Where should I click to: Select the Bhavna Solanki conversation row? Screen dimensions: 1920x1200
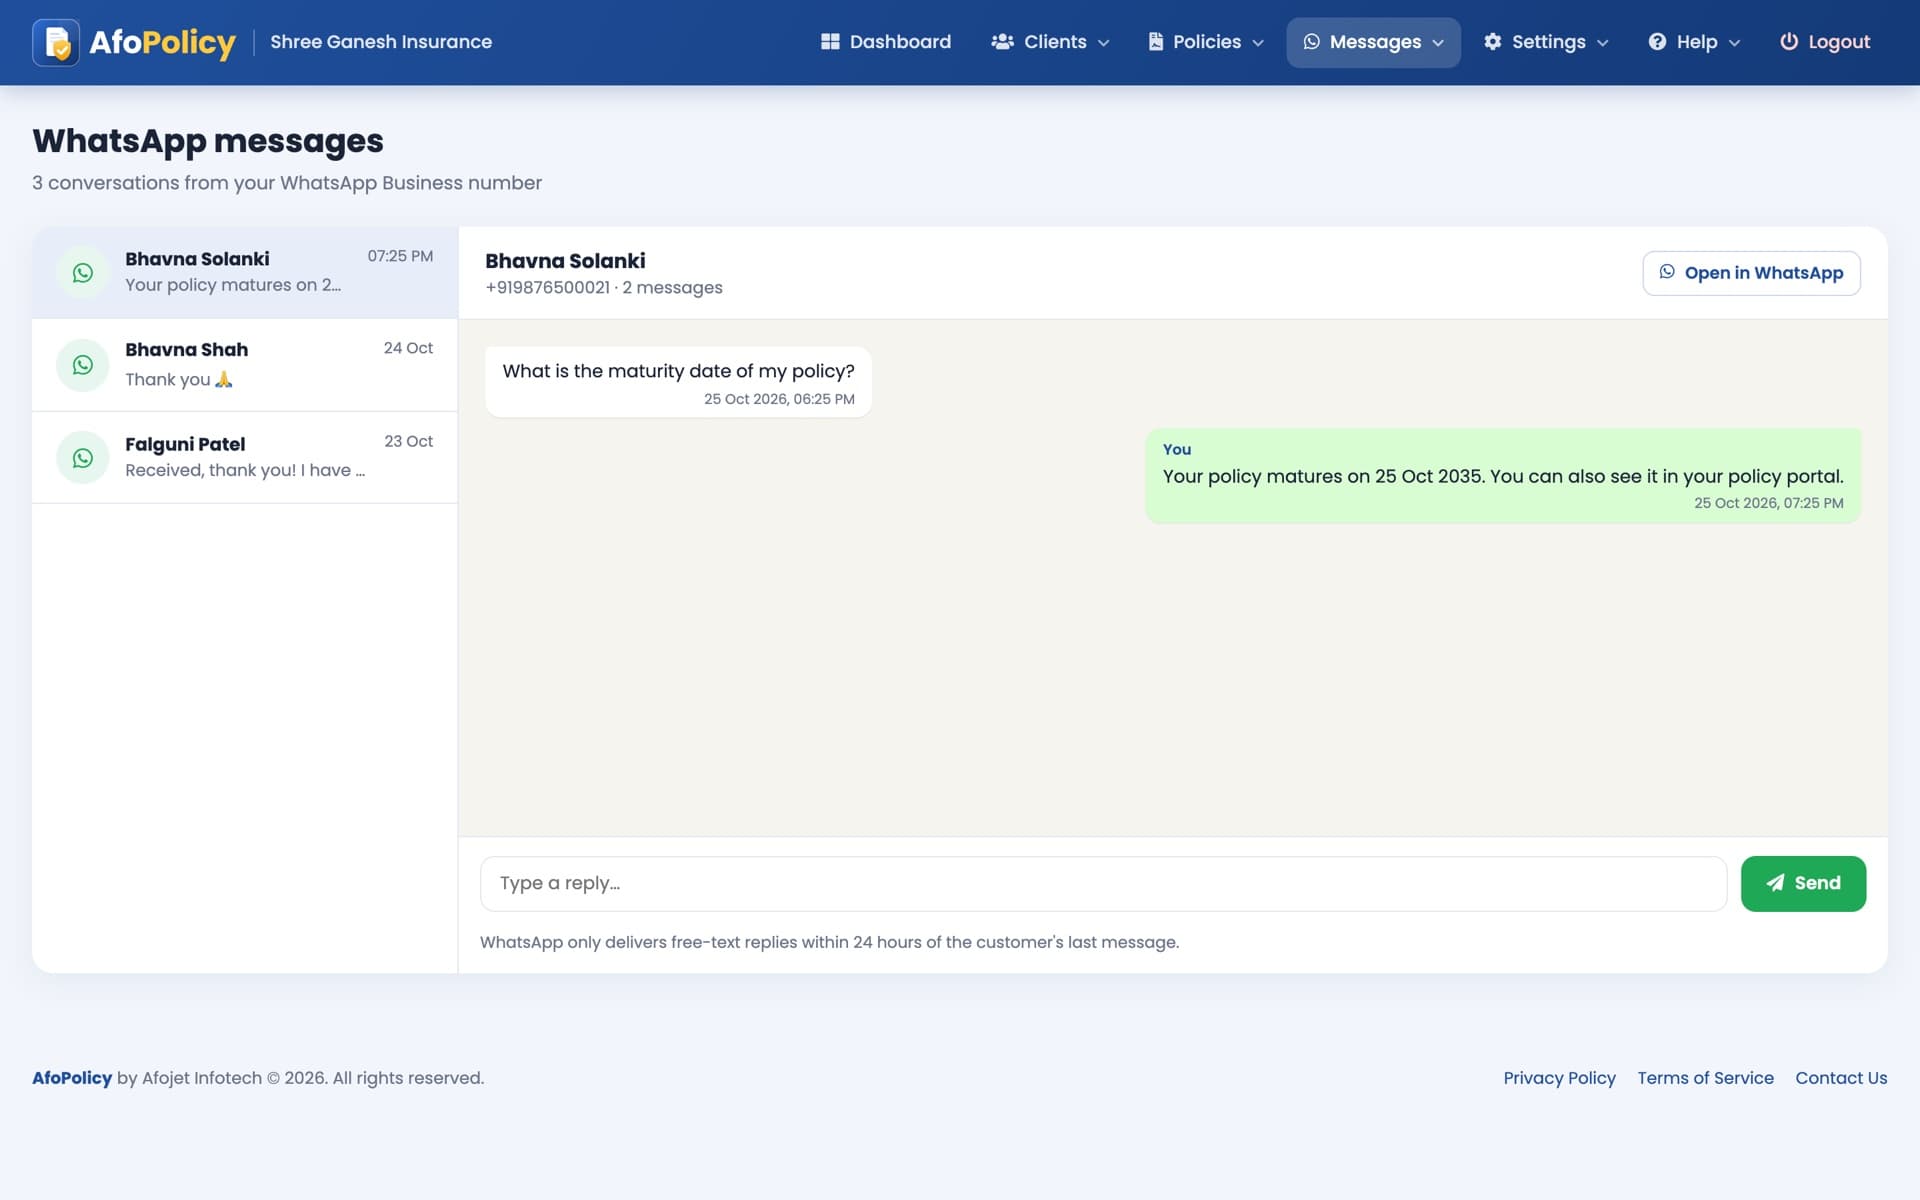245,272
